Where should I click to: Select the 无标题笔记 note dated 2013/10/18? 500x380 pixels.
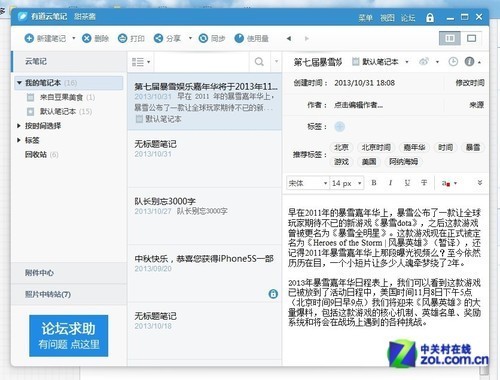(204, 331)
